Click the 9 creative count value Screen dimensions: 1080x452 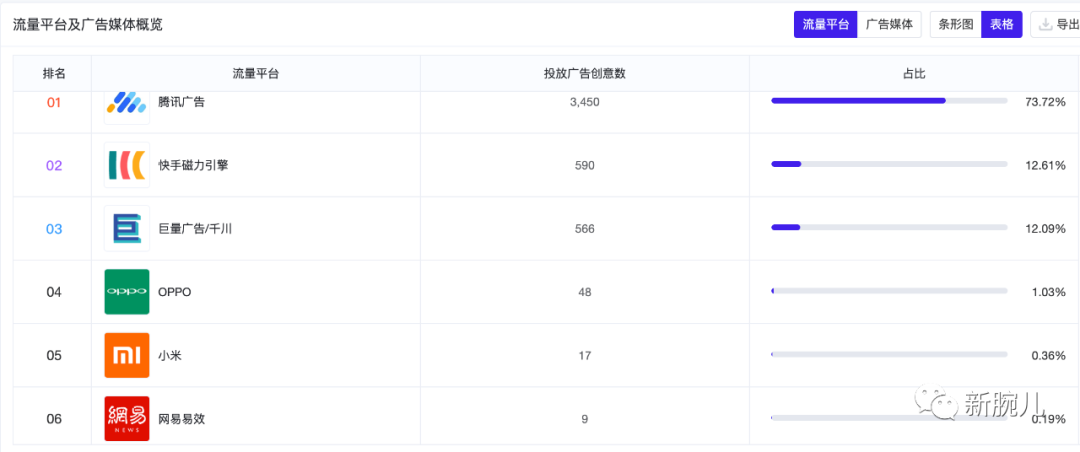(x=585, y=418)
